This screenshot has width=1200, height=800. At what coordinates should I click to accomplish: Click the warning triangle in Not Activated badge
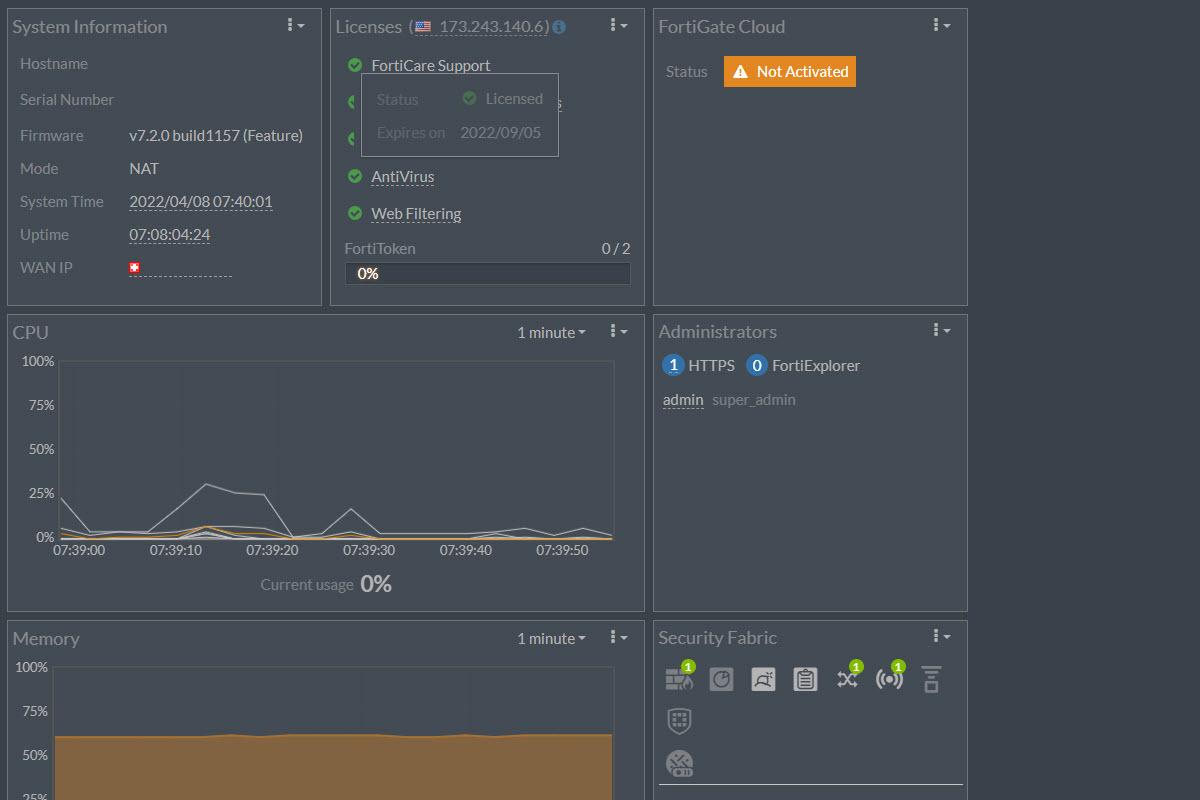(740, 72)
